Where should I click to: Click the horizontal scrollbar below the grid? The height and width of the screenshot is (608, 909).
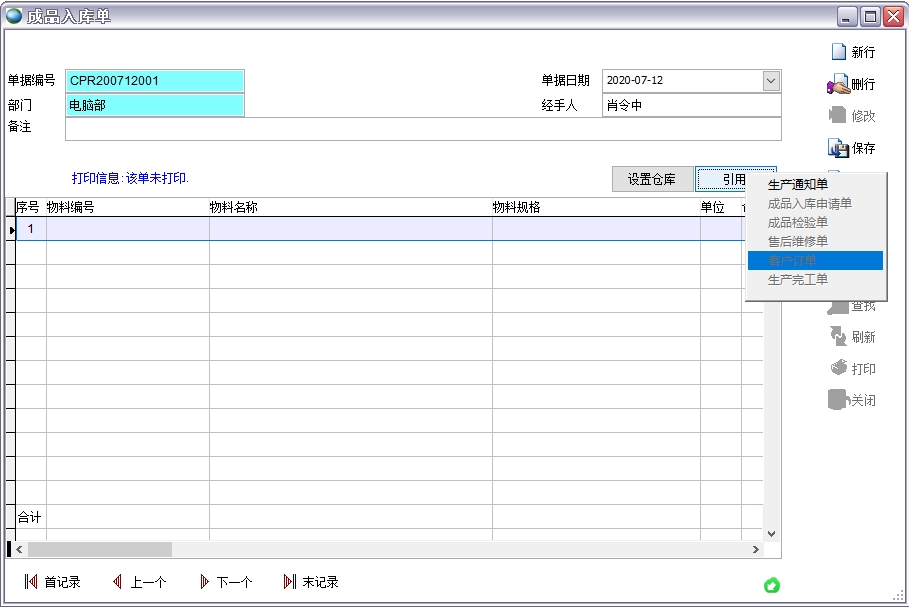pos(100,549)
